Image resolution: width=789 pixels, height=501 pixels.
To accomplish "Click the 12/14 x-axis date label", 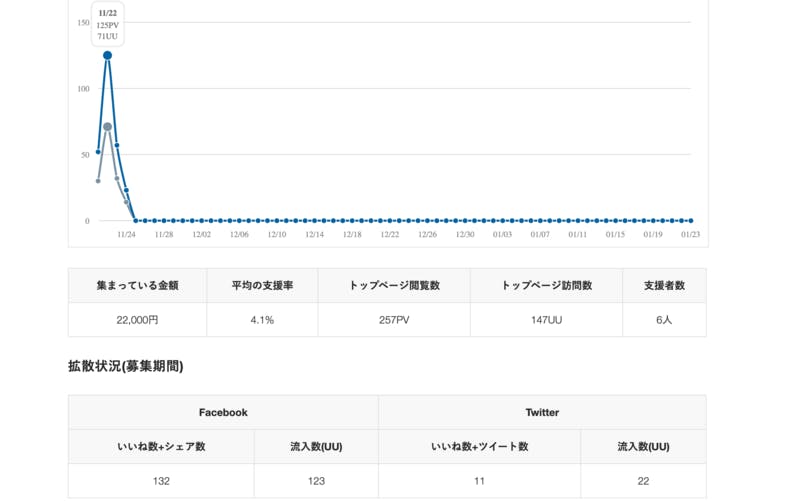I will coord(314,235).
